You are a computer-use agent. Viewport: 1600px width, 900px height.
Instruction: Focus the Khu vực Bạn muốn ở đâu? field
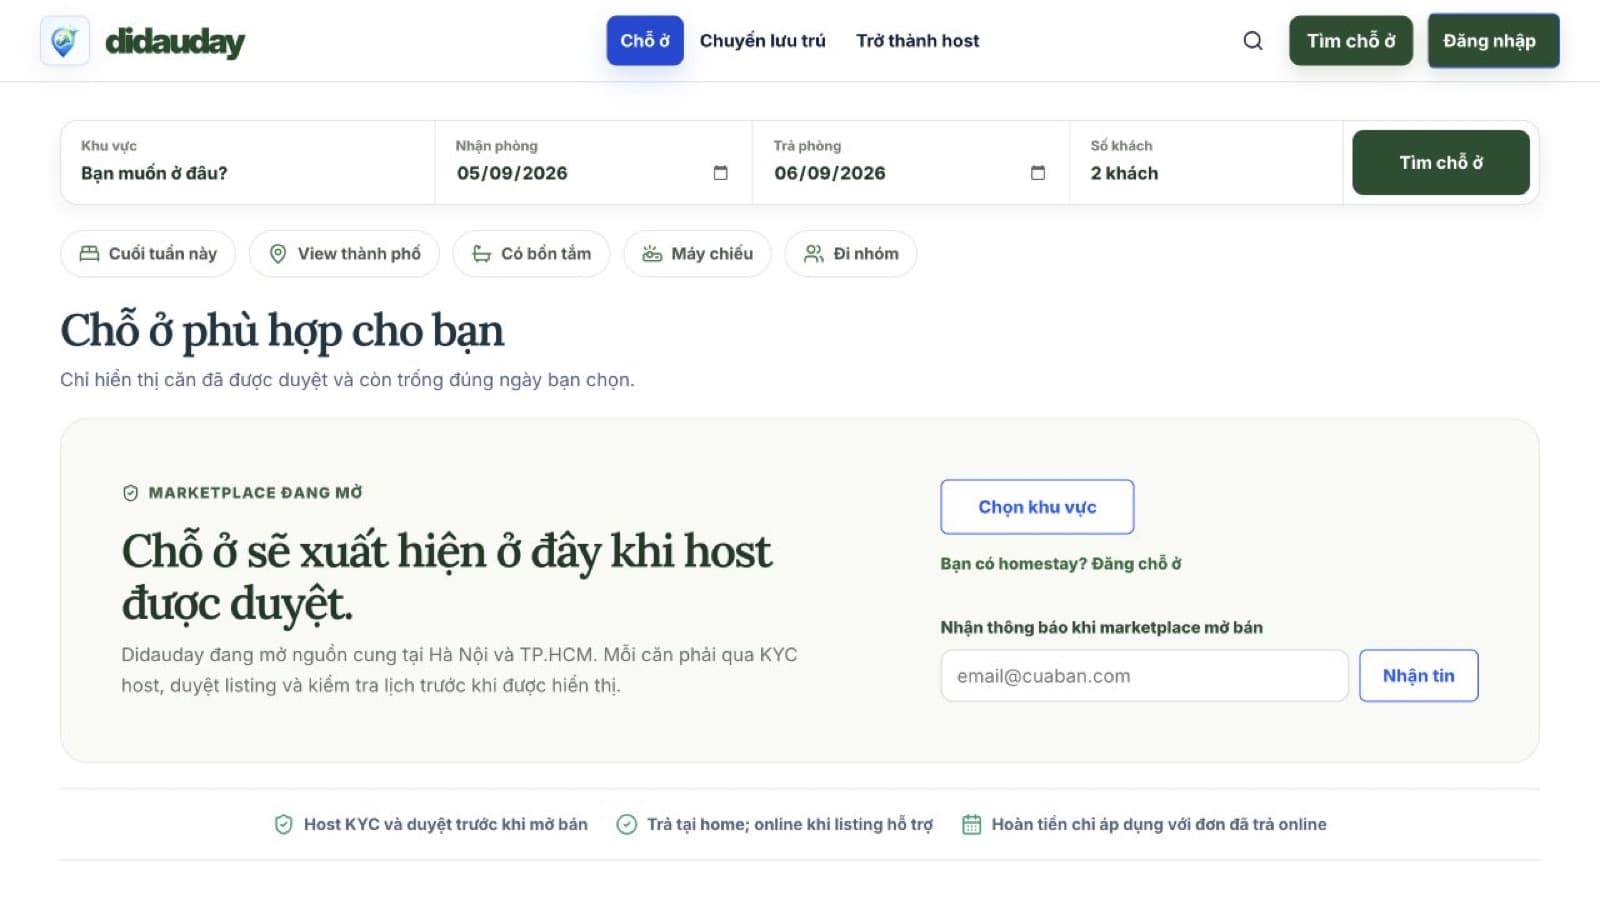[248, 162]
